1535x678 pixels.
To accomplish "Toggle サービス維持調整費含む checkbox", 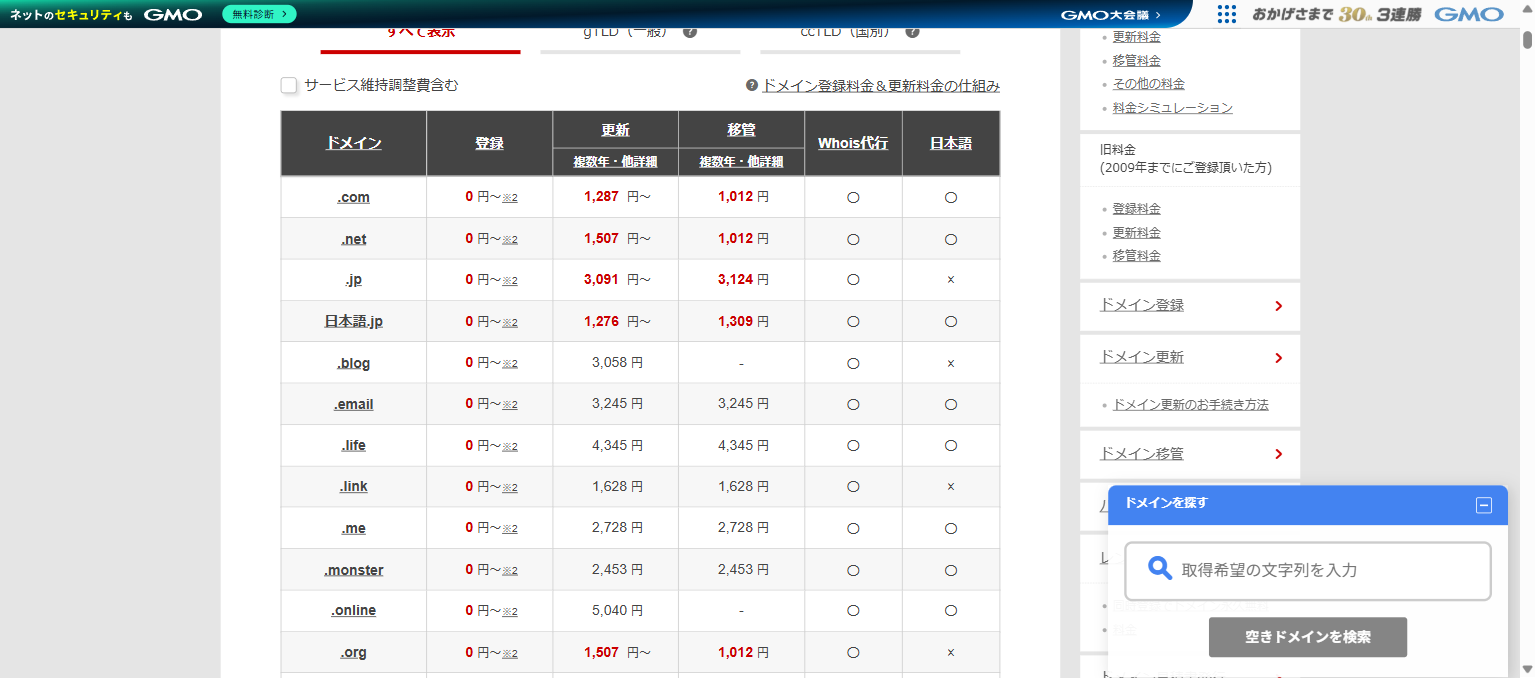I will point(290,86).
